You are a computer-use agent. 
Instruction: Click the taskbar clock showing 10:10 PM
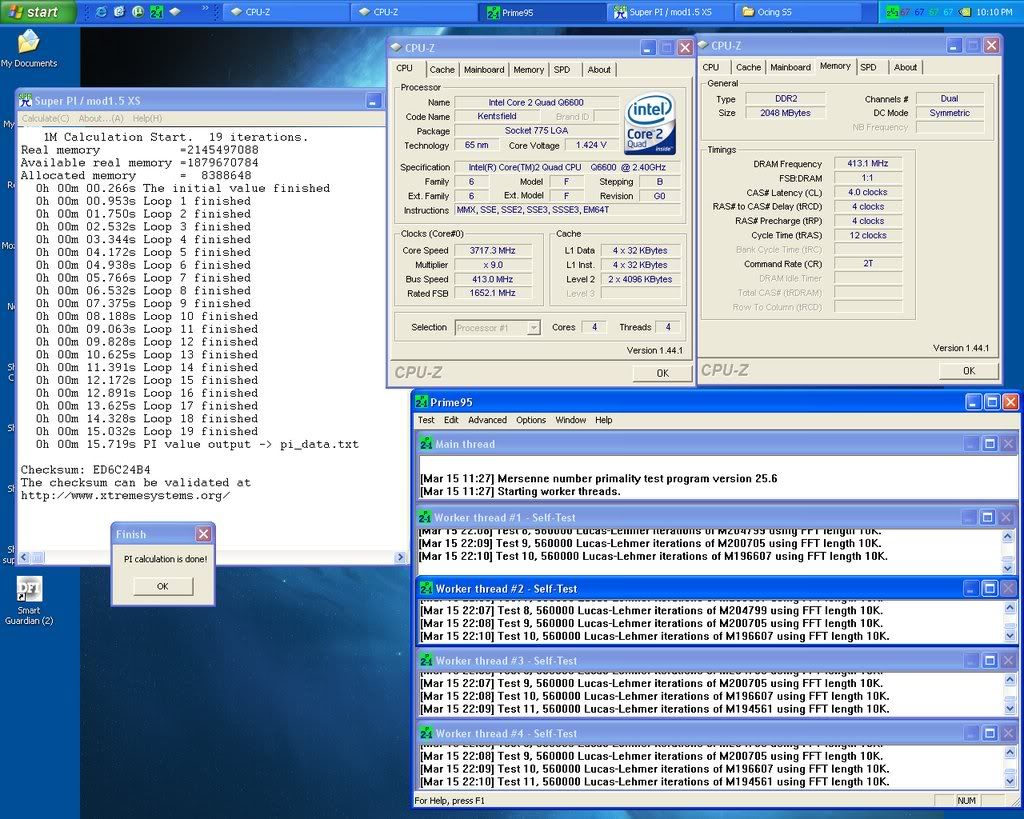coord(994,12)
